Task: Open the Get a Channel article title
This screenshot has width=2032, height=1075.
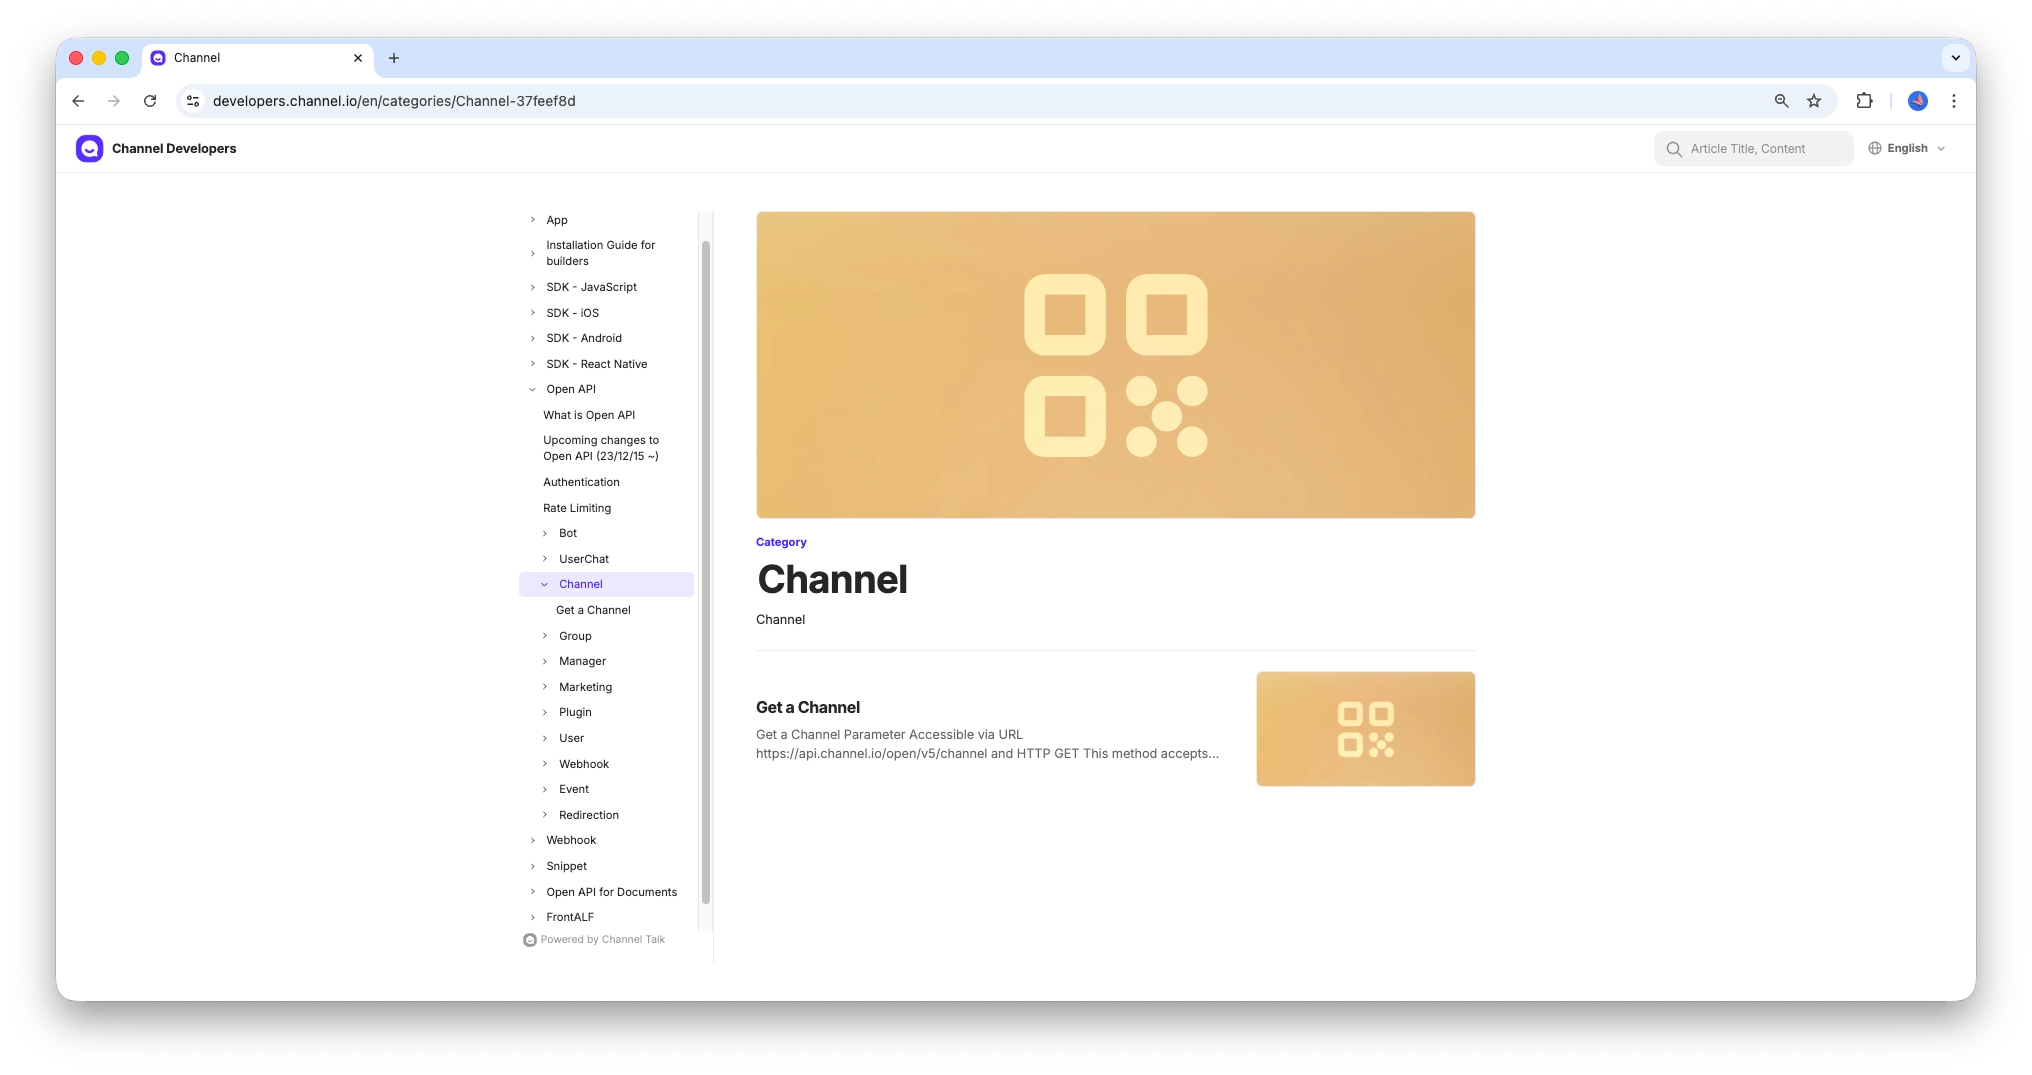Action: point(808,707)
